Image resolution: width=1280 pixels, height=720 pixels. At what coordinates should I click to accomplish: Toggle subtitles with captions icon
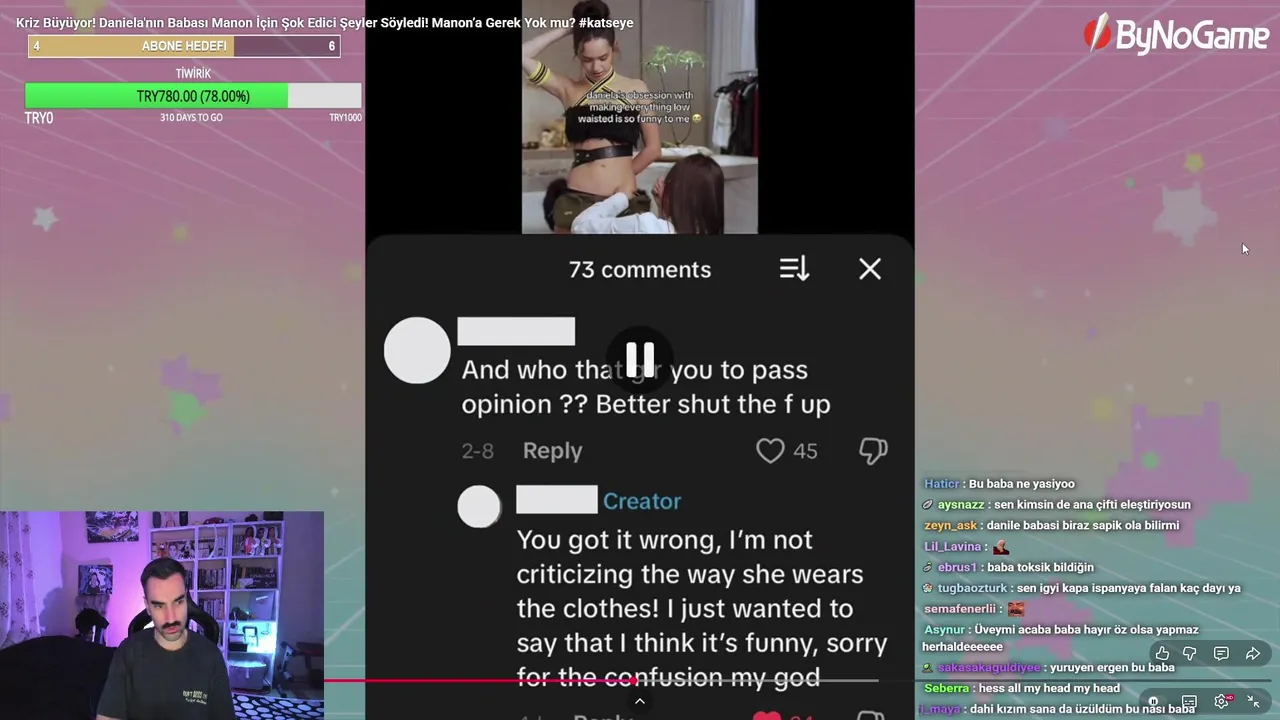[1189, 702]
